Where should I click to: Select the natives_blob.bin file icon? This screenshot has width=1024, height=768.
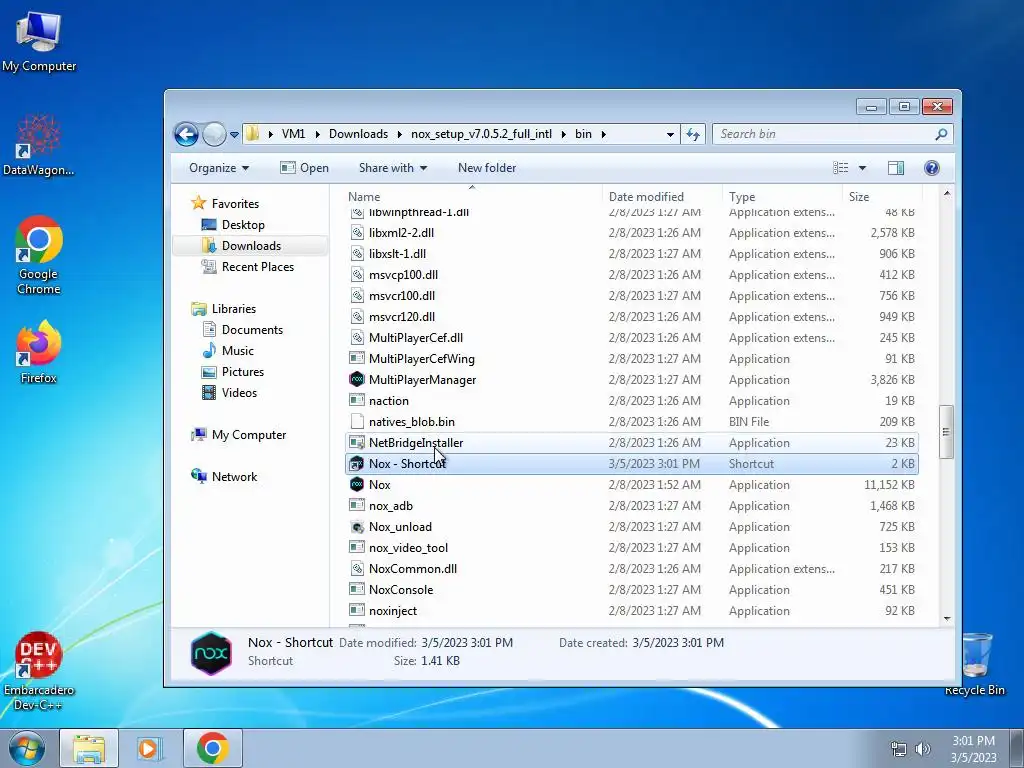click(357, 421)
